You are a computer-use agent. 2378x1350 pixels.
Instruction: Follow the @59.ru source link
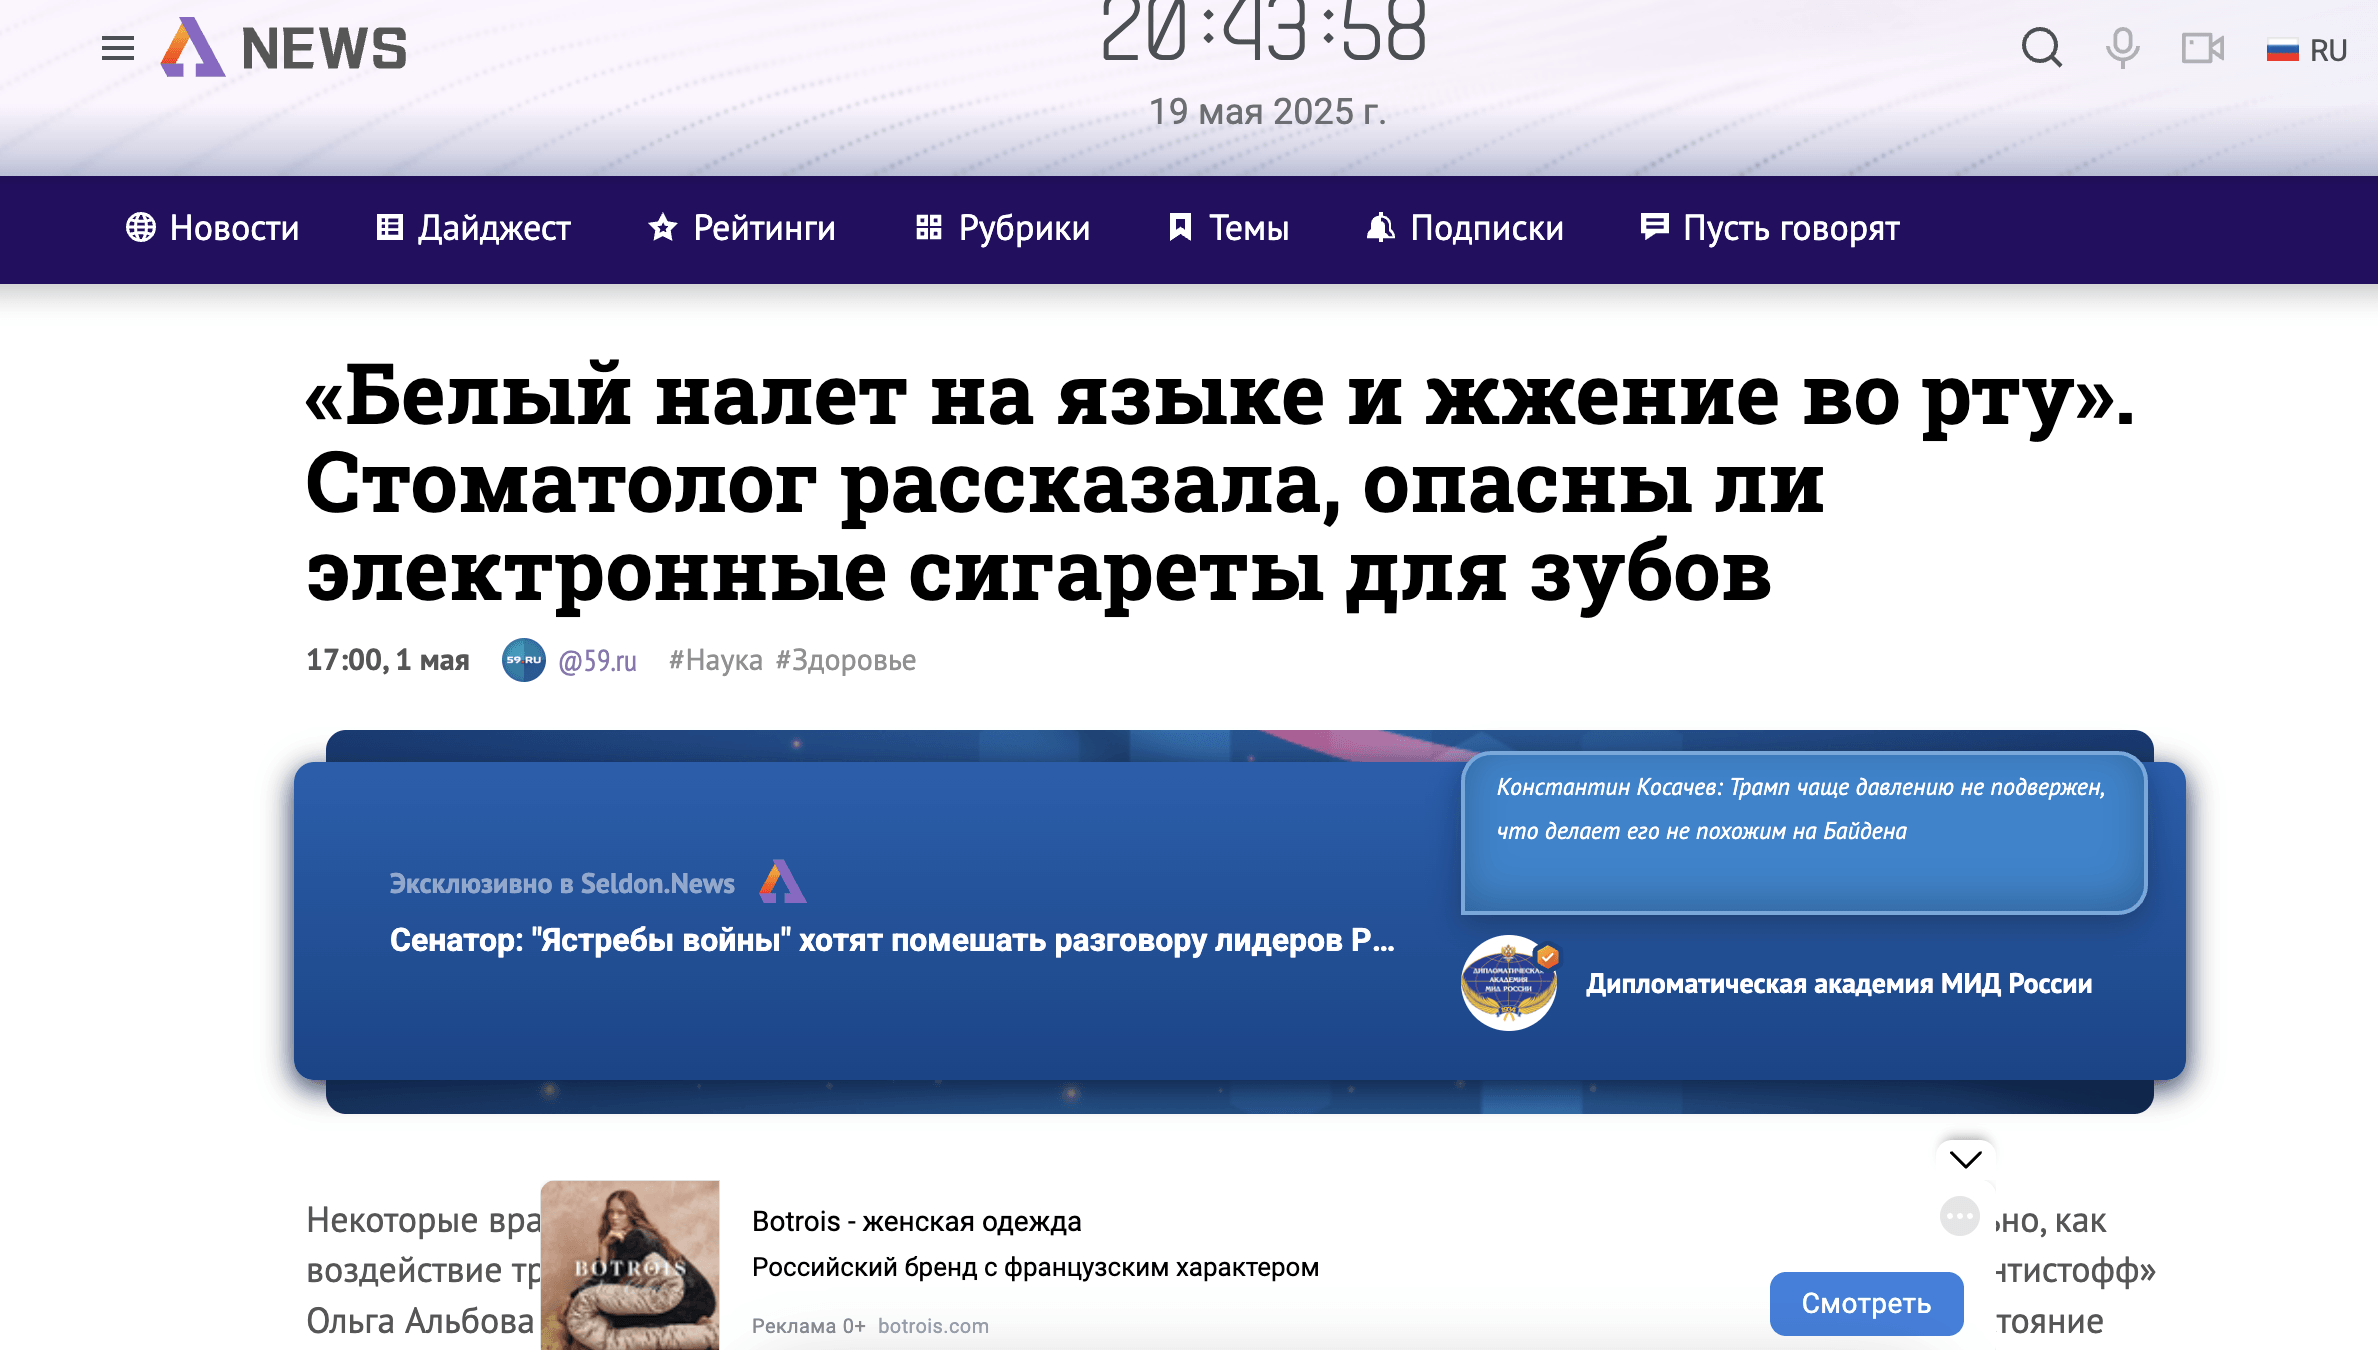point(597,661)
